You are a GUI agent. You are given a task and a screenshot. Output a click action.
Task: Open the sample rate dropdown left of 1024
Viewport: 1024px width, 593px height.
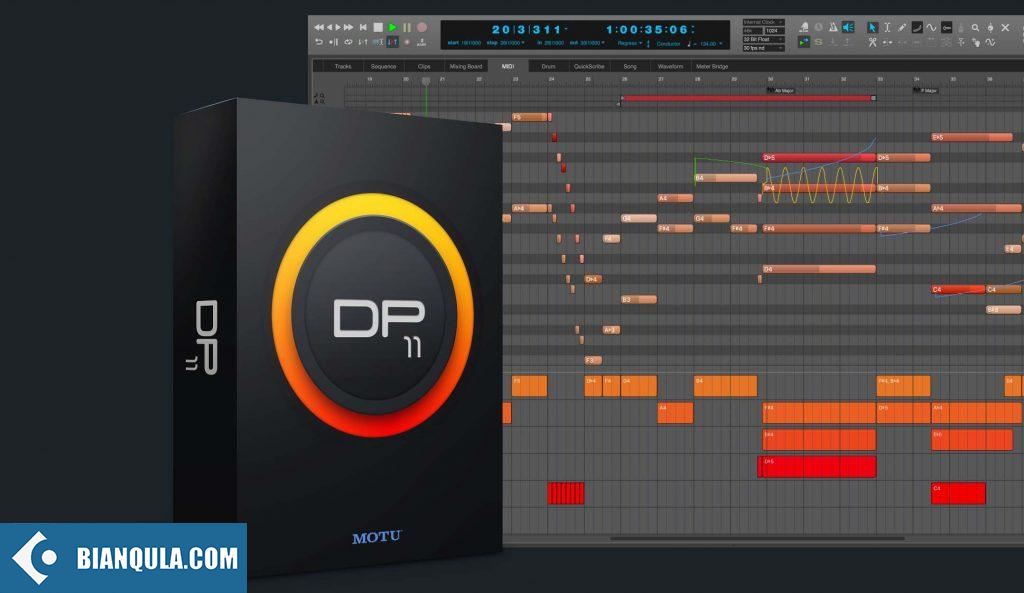coord(753,31)
